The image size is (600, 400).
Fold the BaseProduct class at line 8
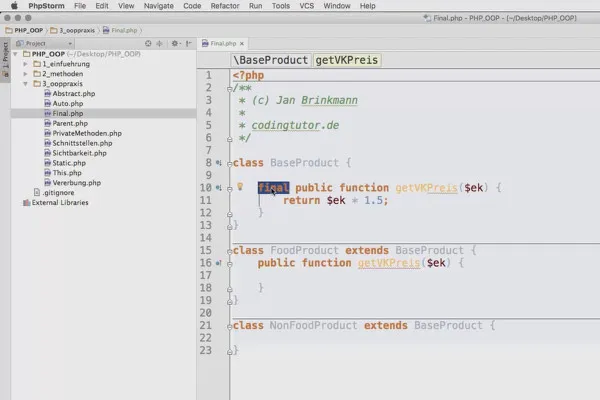pyautogui.click(x=230, y=164)
